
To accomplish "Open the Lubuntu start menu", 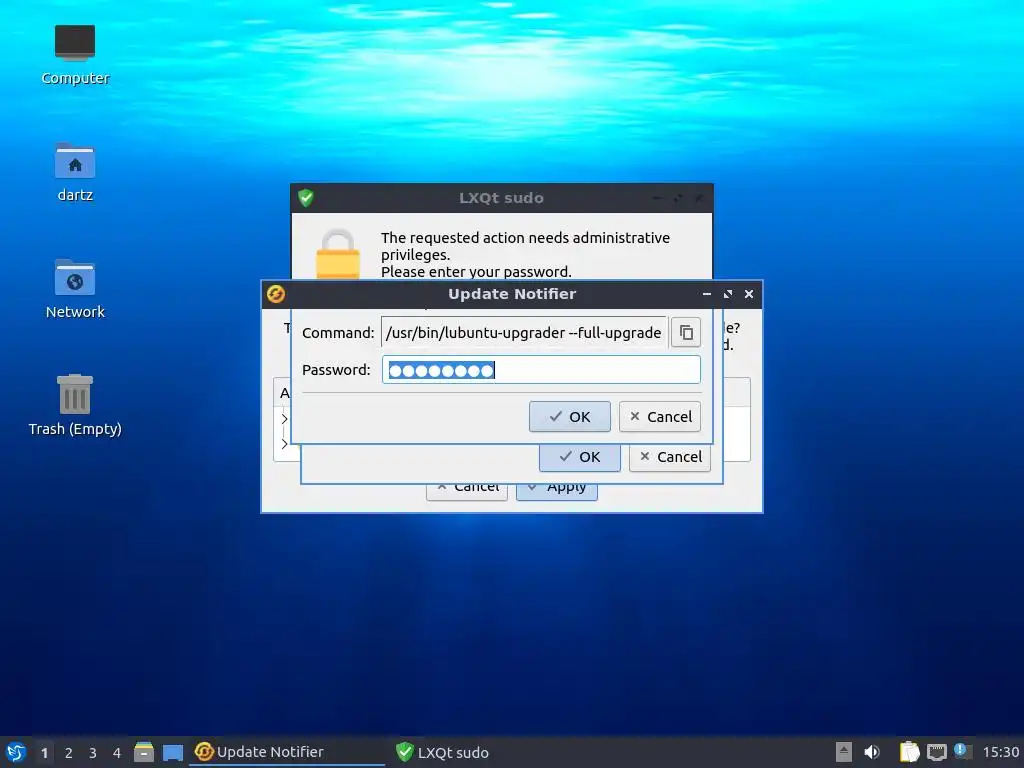I will tap(16, 752).
